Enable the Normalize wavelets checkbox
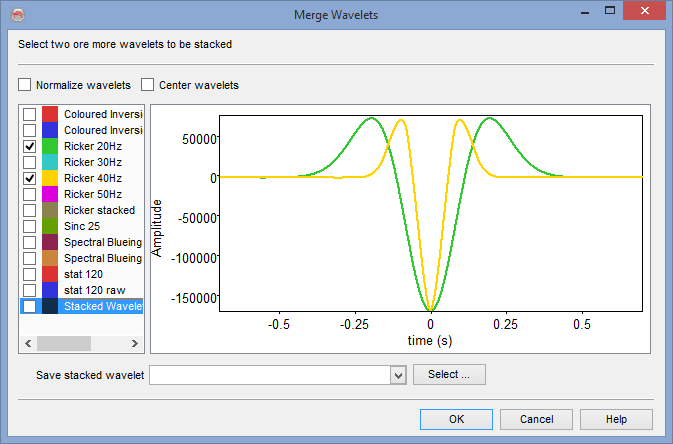This screenshot has height=444, width=673. (x=25, y=85)
